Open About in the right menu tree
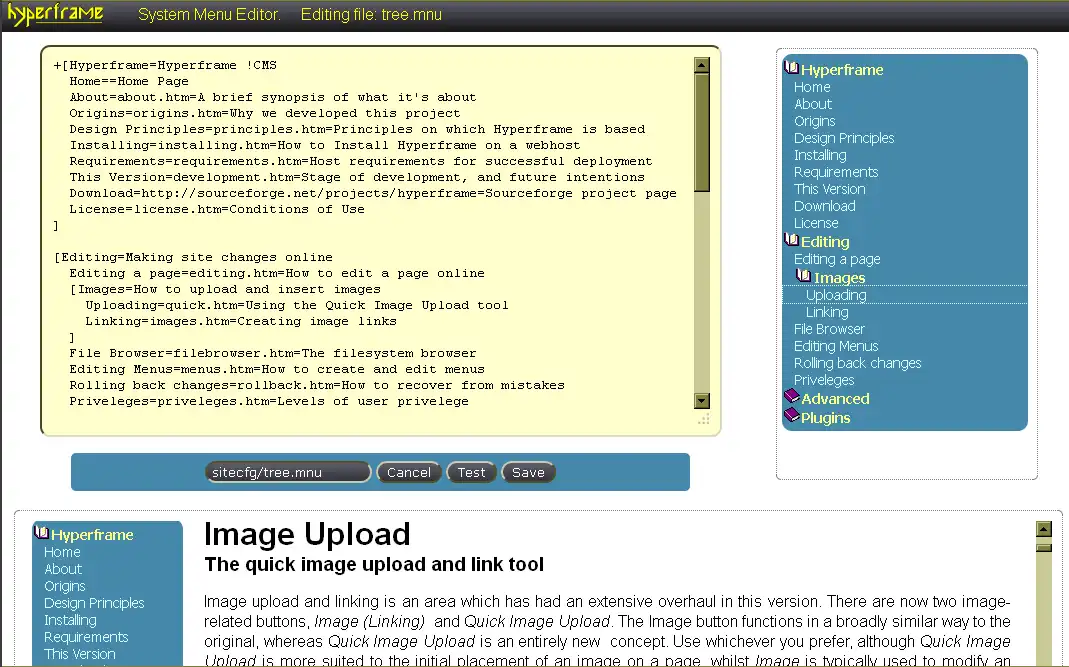Screen dimensions: 1069x667 [813, 104]
